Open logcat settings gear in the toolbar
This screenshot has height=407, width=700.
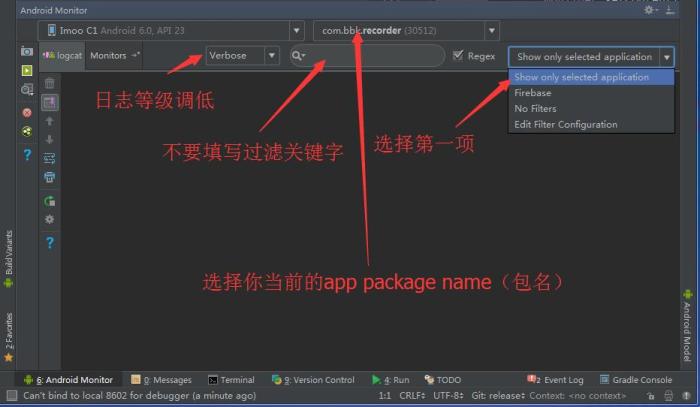(50, 220)
